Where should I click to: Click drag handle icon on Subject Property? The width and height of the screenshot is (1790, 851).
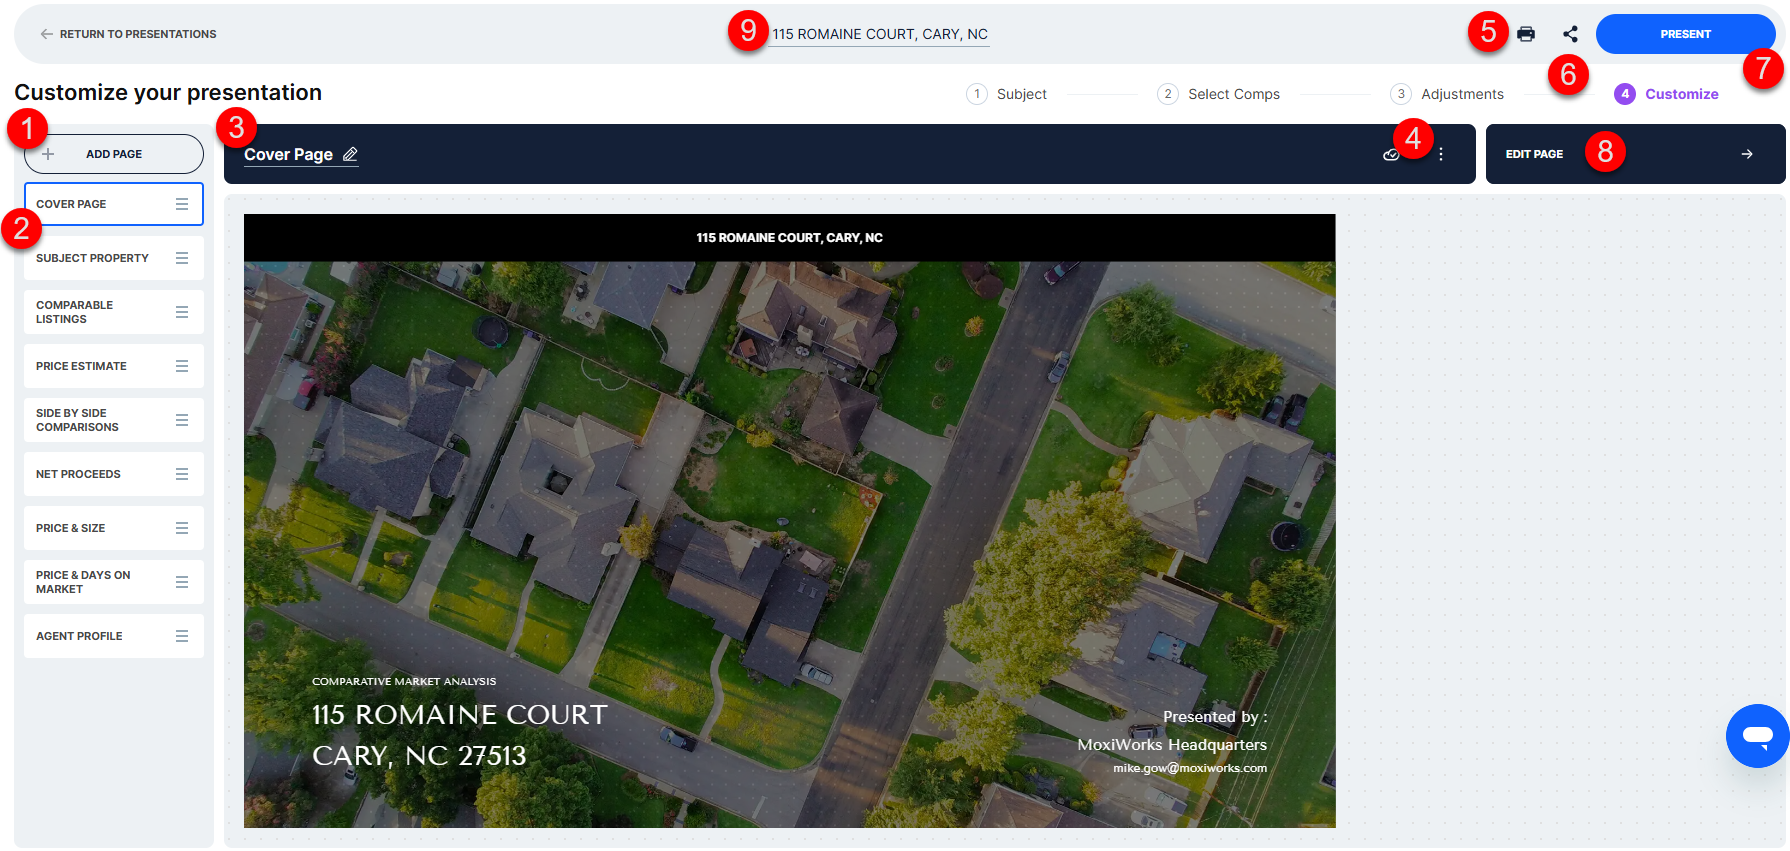[182, 258]
